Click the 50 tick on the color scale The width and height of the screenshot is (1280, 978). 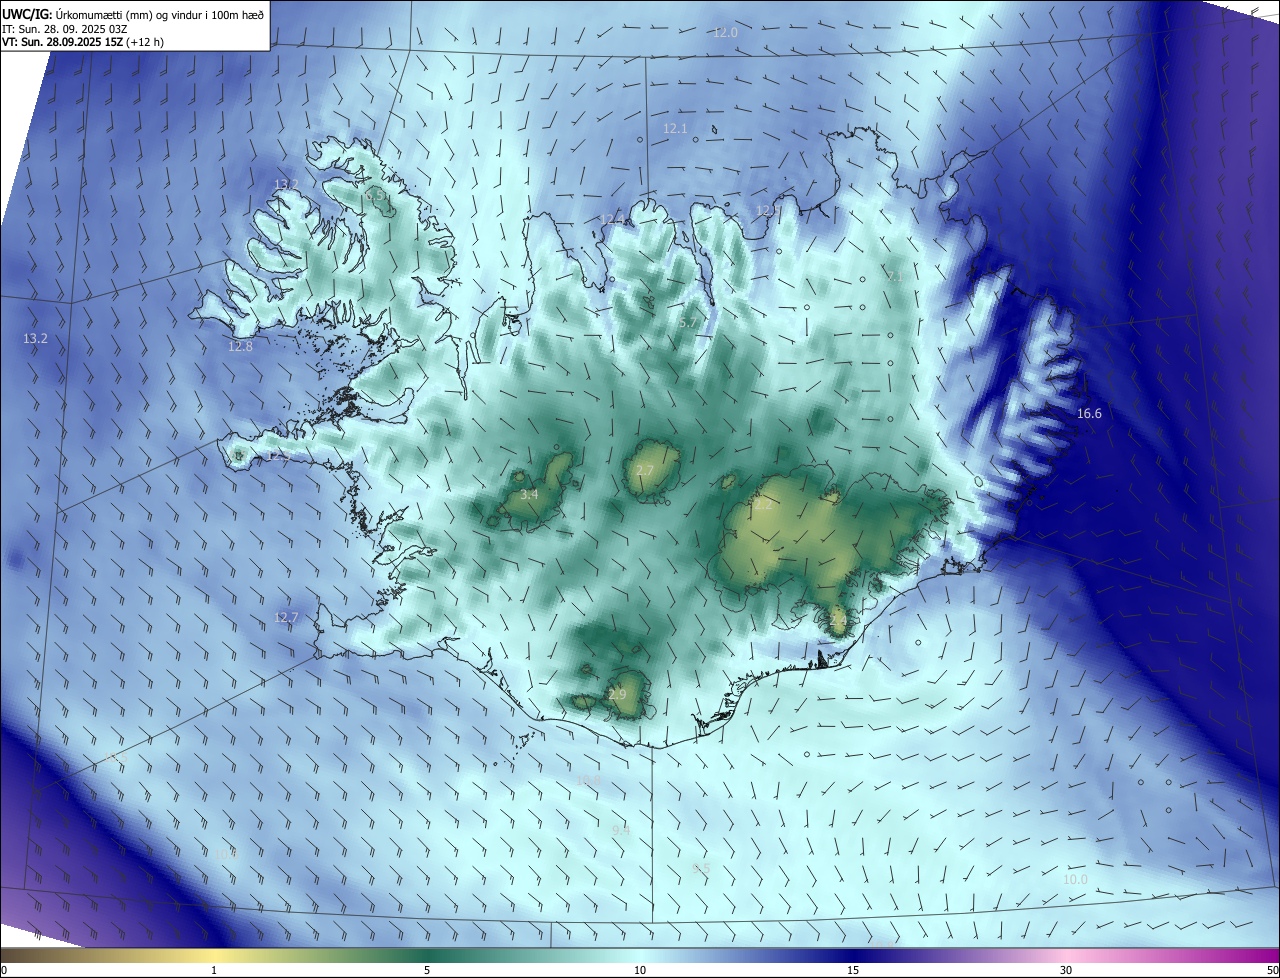tap(1272, 970)
